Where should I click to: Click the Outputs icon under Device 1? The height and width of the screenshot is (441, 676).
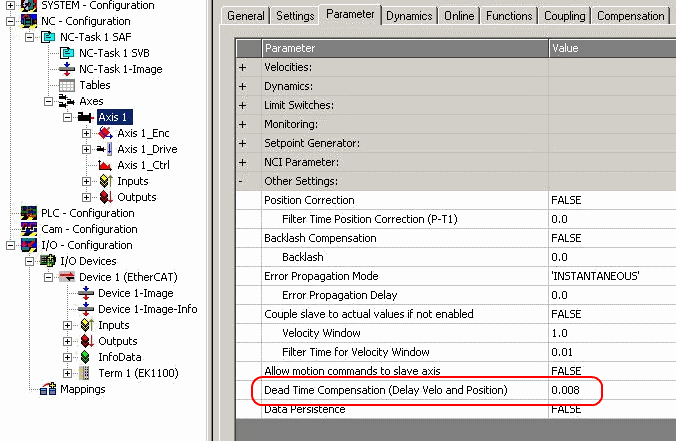pyautogui.click(x=86, y=341)
